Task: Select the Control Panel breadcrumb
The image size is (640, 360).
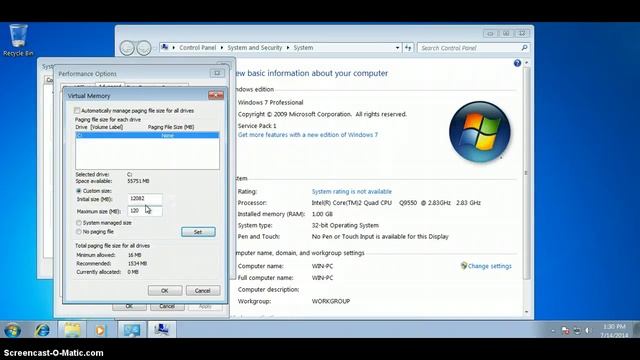Action: point(198,48)
